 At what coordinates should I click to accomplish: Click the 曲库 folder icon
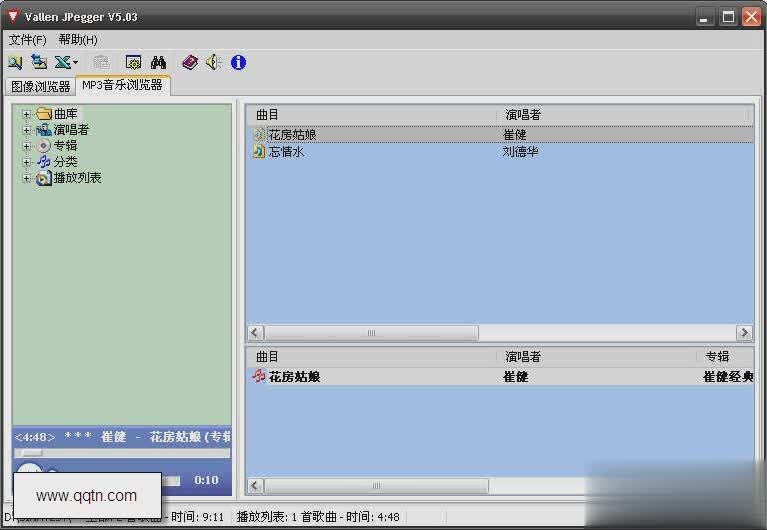coord(44,114)
